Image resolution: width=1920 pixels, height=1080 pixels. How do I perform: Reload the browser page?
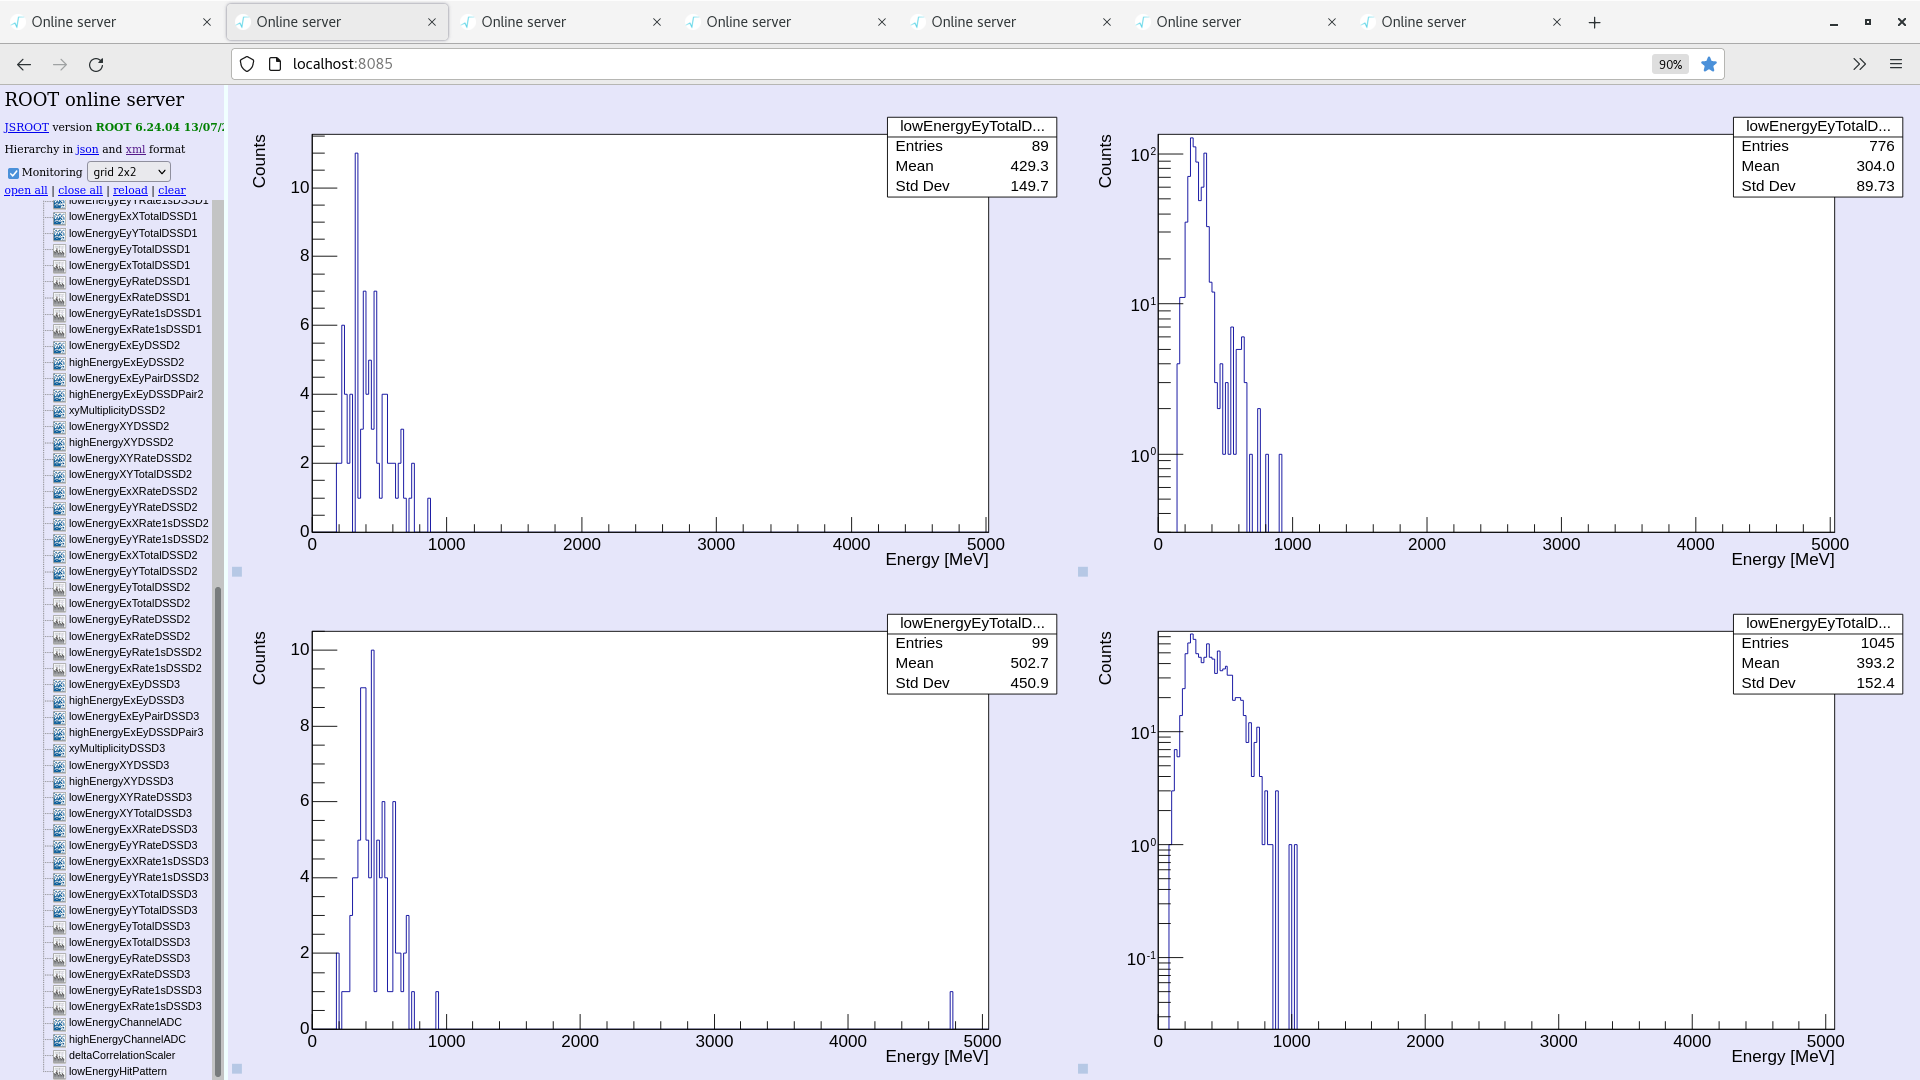[x=96, y=64]
